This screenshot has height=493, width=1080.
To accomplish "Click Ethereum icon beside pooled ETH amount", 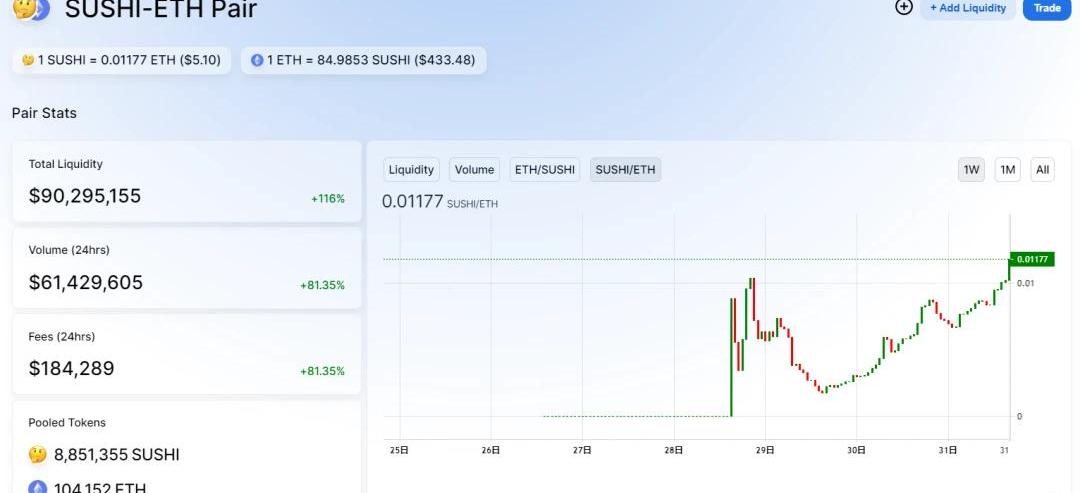I will point(37,487).
